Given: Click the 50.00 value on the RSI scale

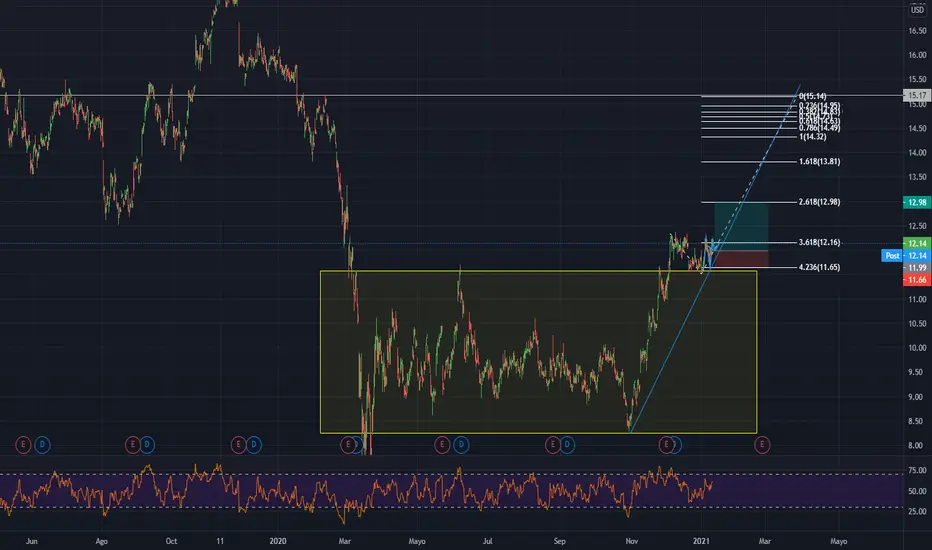Looking at the screenshot, I should pyautogui.click(x=917, y=491).
